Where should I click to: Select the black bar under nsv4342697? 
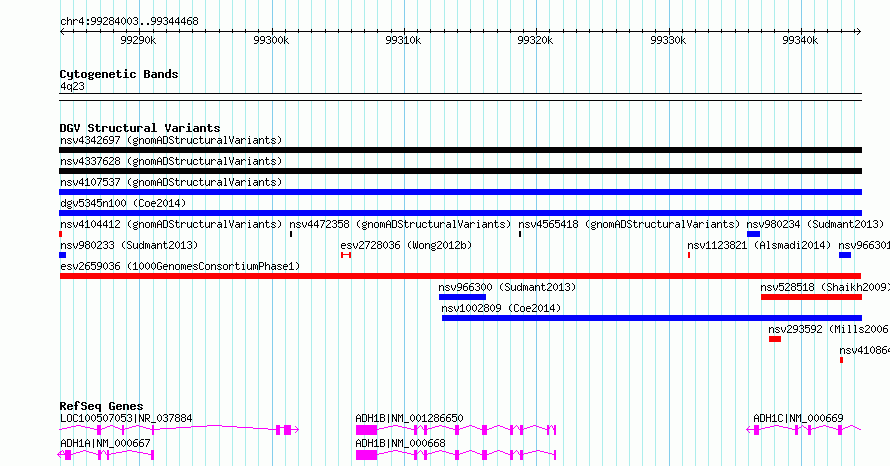(460, 150)
